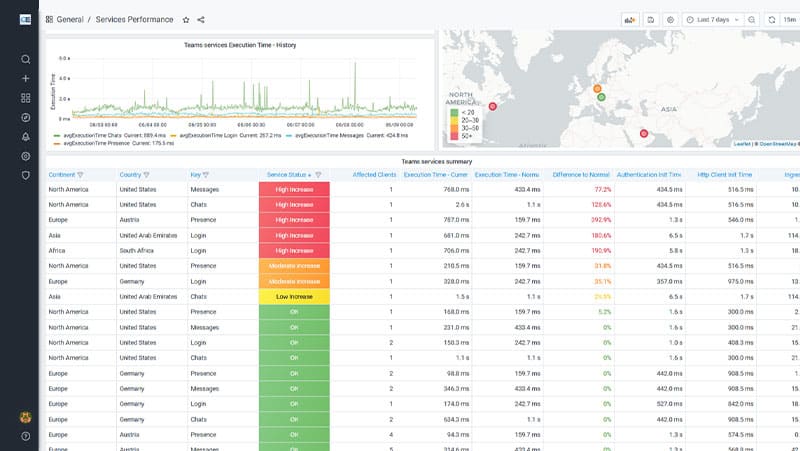The image size is (800, 451).
Task: Click Services Performance breadcrumb title
Action: (134, 19)
